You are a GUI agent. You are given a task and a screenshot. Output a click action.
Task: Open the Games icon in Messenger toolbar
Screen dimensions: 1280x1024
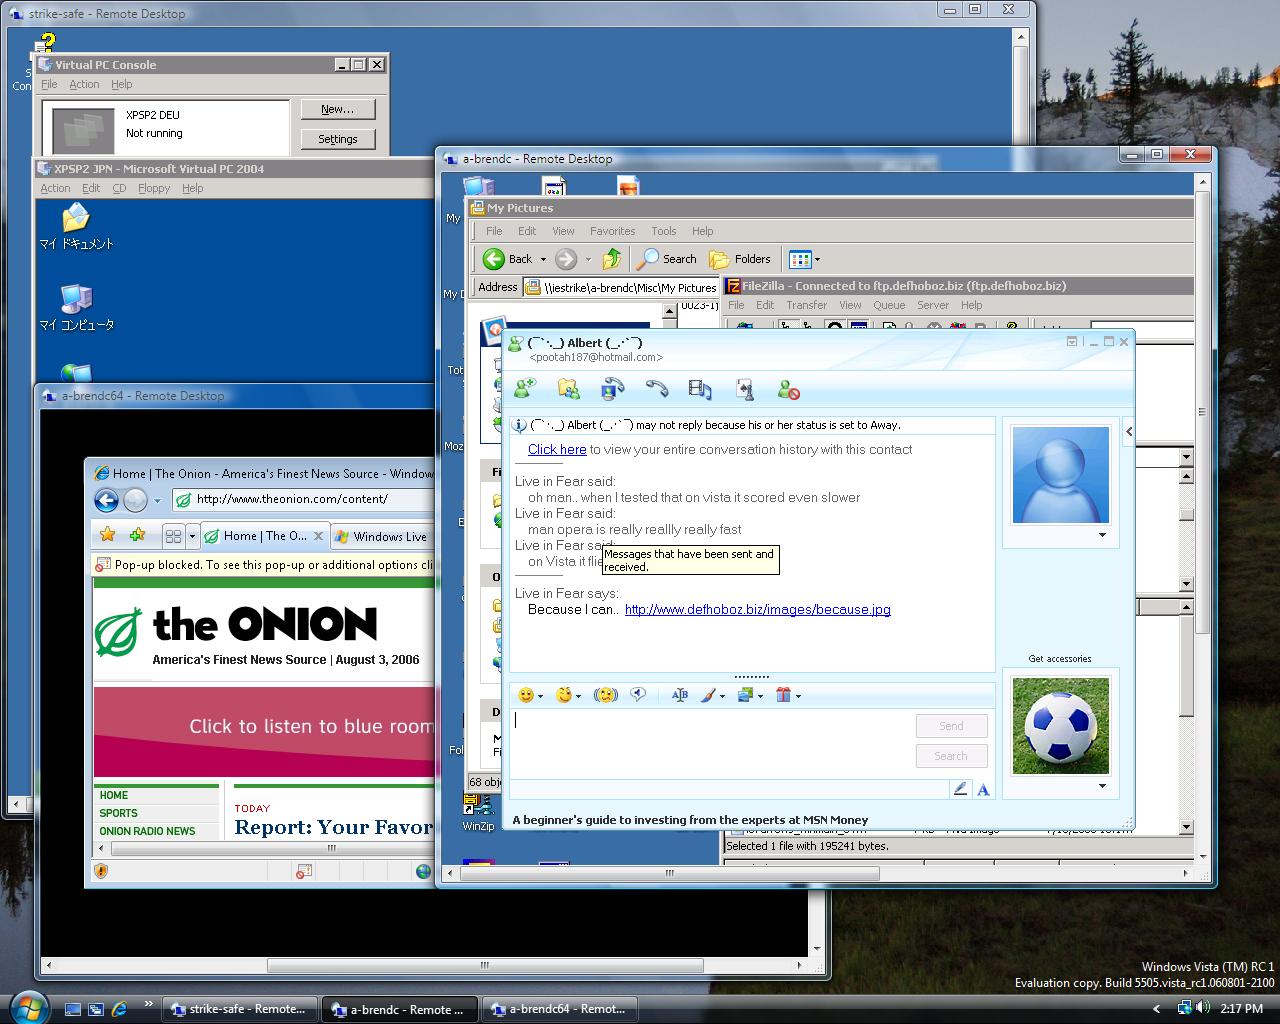point(744,390)
